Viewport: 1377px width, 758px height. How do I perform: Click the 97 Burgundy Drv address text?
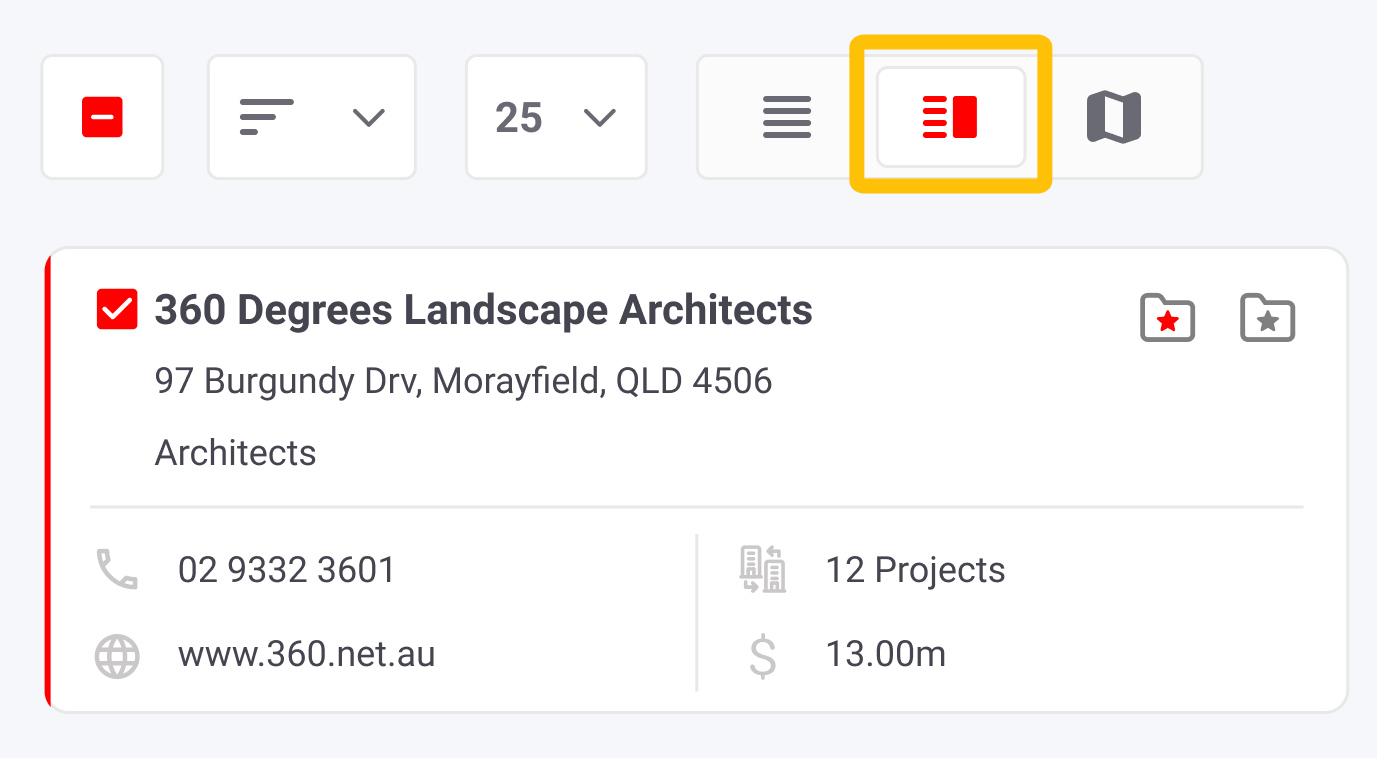point(463,381)
